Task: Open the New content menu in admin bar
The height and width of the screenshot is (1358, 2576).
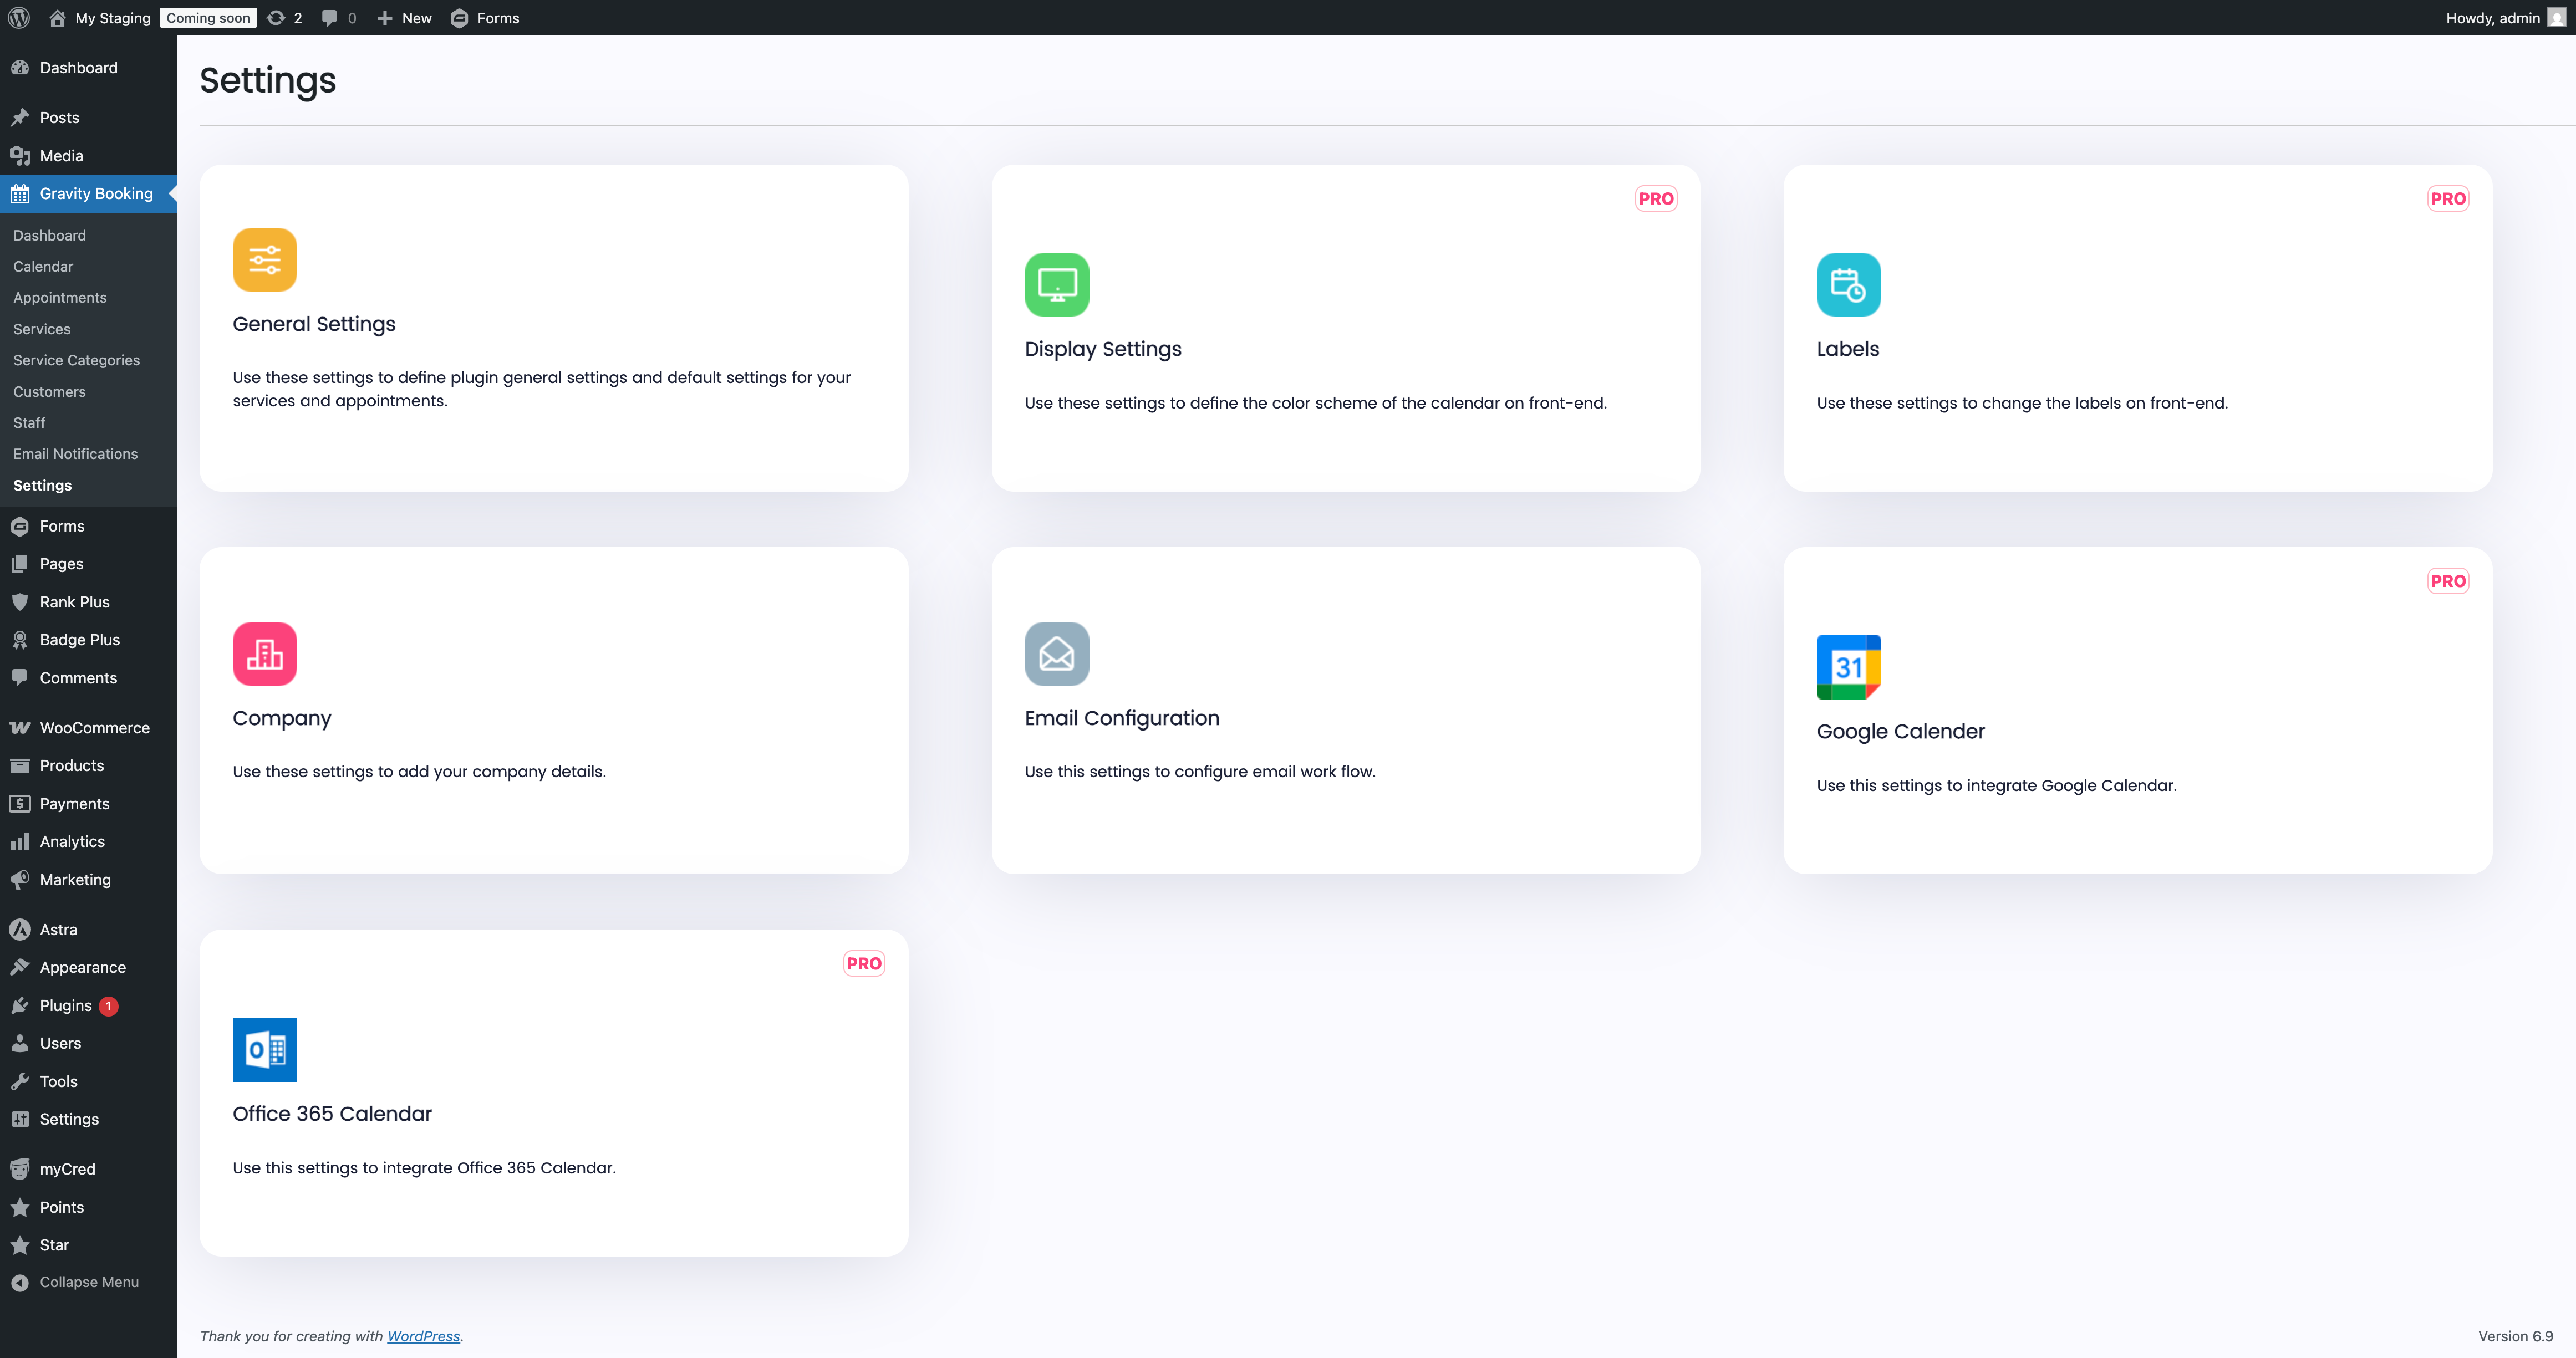Action: [404, 18]
